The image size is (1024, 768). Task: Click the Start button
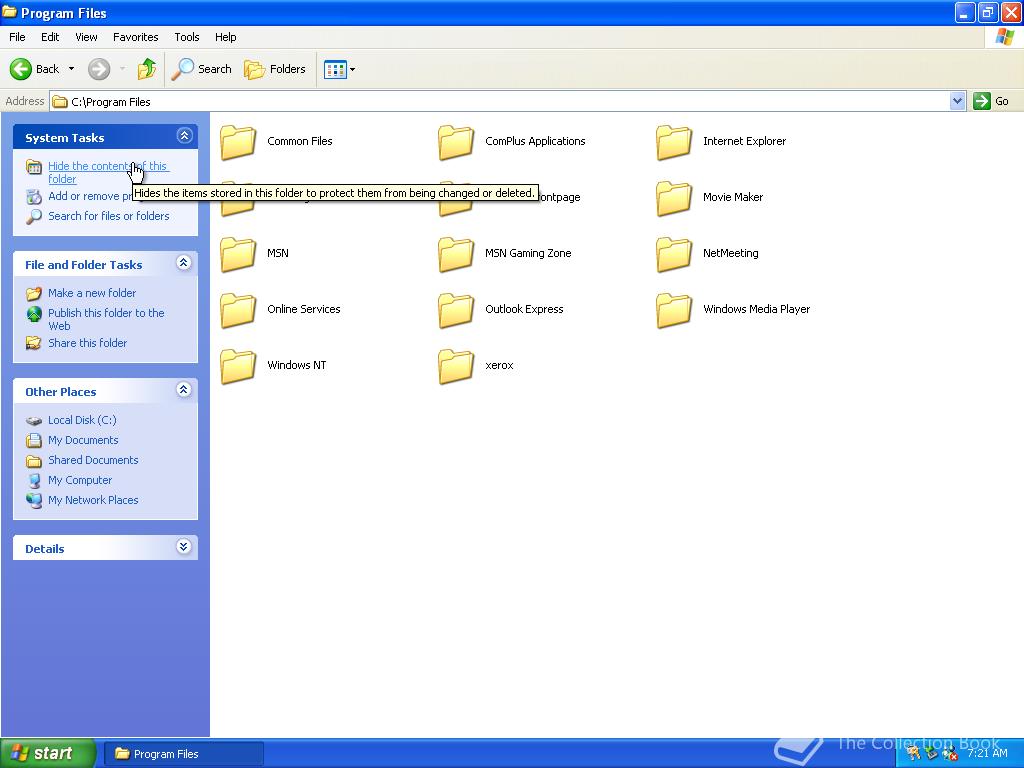coord(48,754)
